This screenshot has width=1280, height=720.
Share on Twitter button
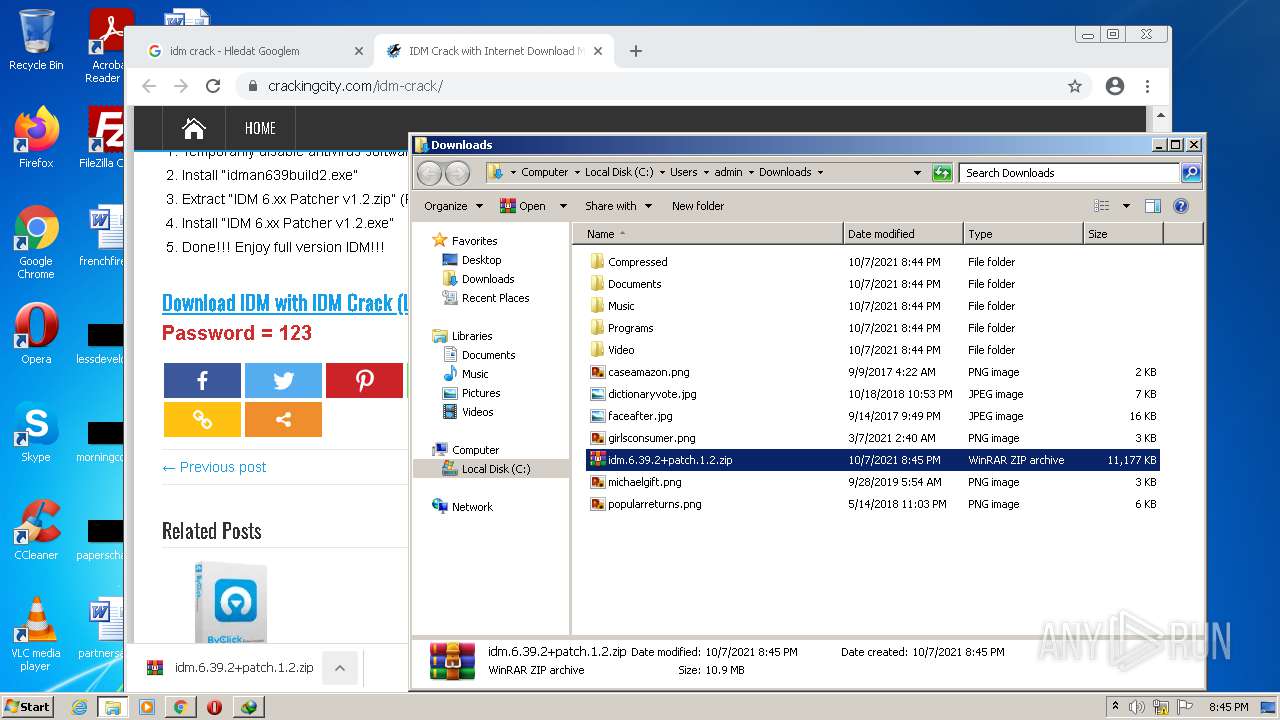click(x=283, y=381)
